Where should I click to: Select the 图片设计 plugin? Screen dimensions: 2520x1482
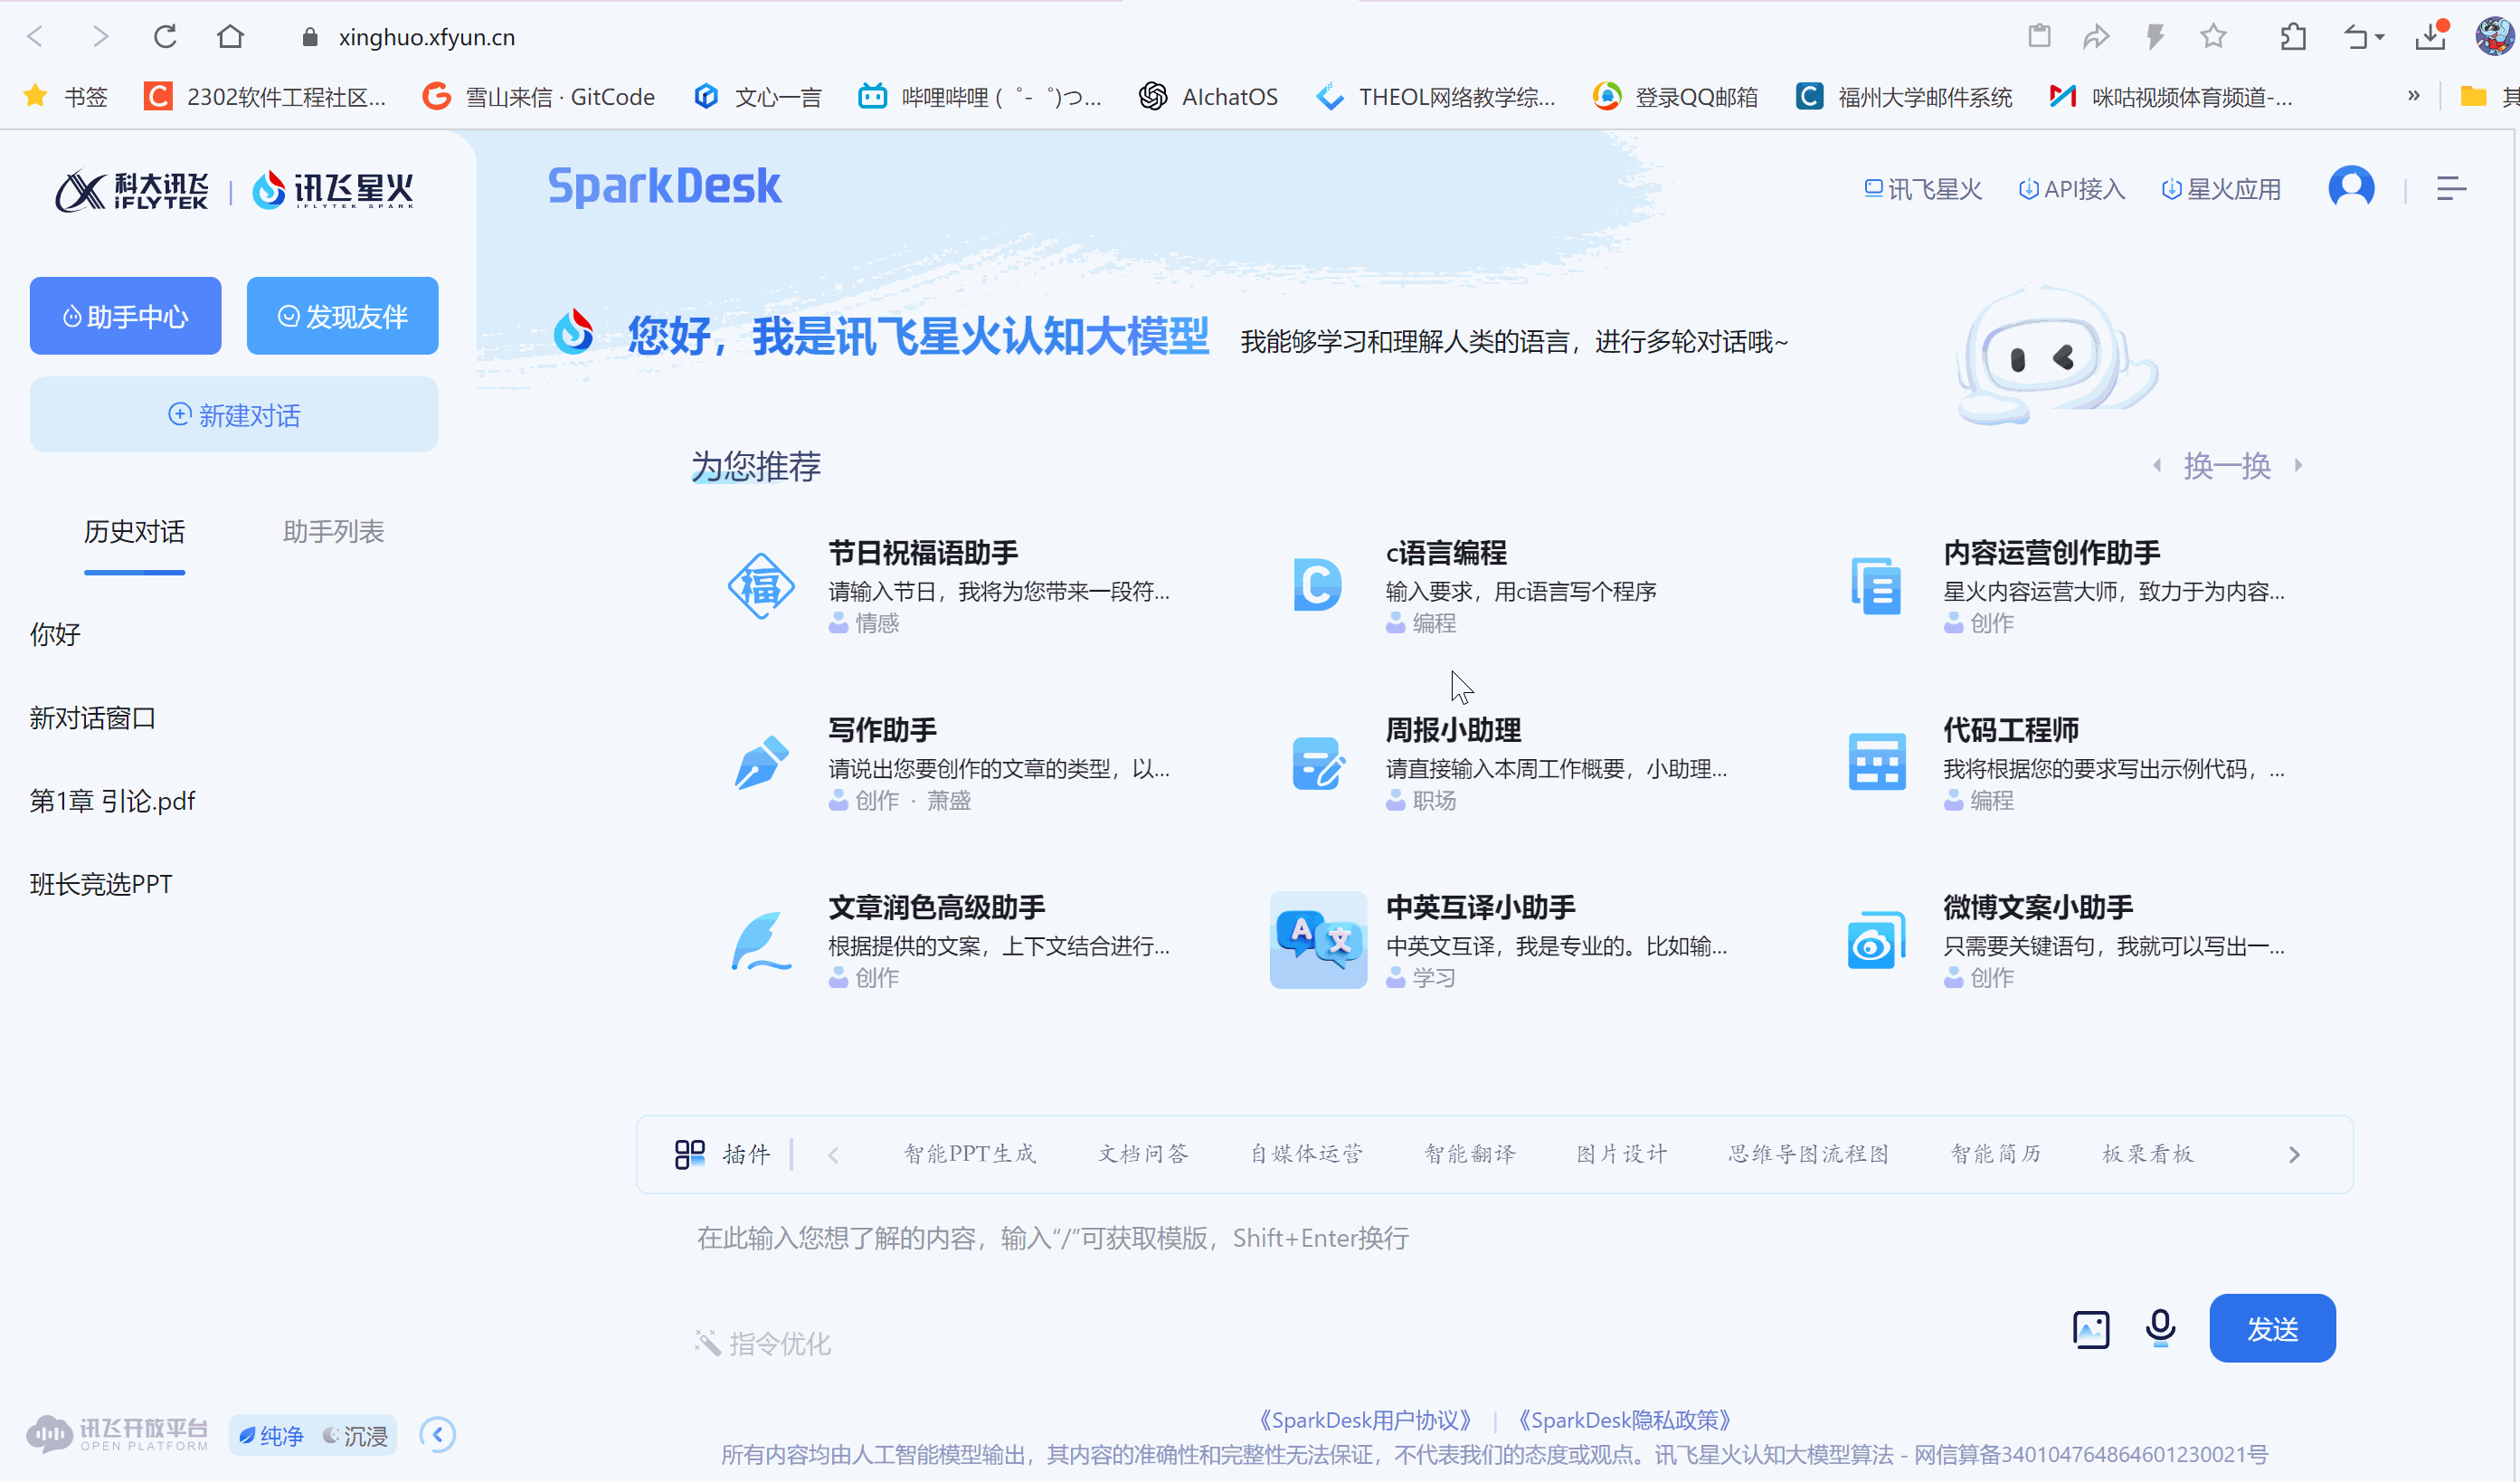(1622, 1154)
